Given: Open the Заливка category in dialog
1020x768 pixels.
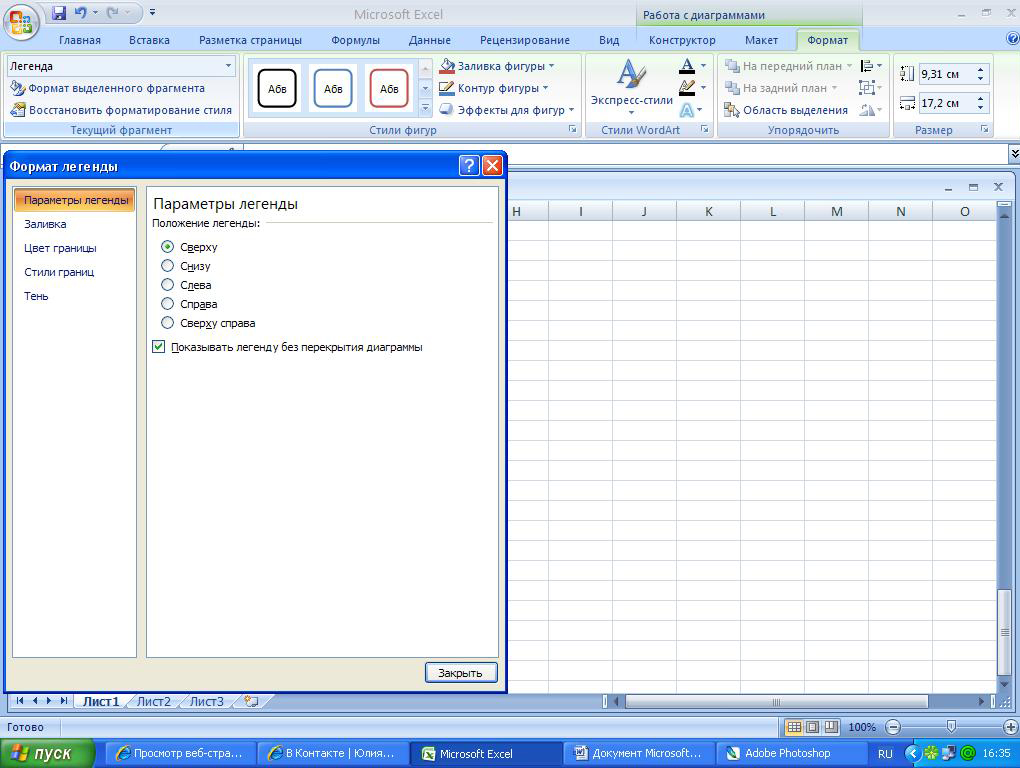Looking at the screenshot, I should (x=45, y=224).
